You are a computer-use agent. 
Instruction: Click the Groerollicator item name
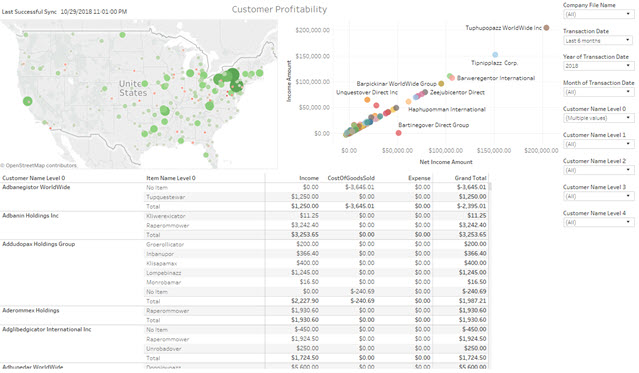click(165, 245)
